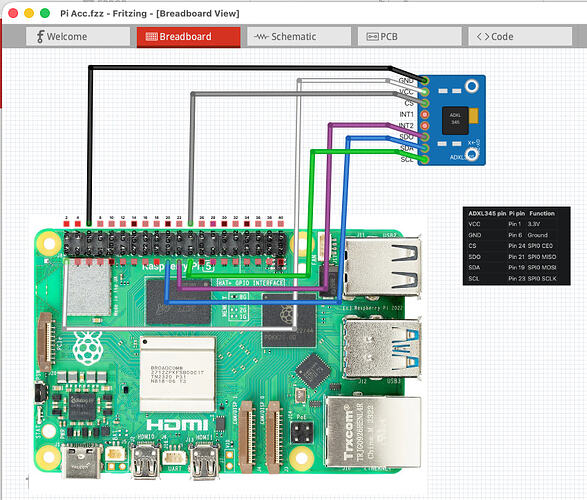Click the USB-C power connector
Screen dimensions: 587x500
(82, 461)
